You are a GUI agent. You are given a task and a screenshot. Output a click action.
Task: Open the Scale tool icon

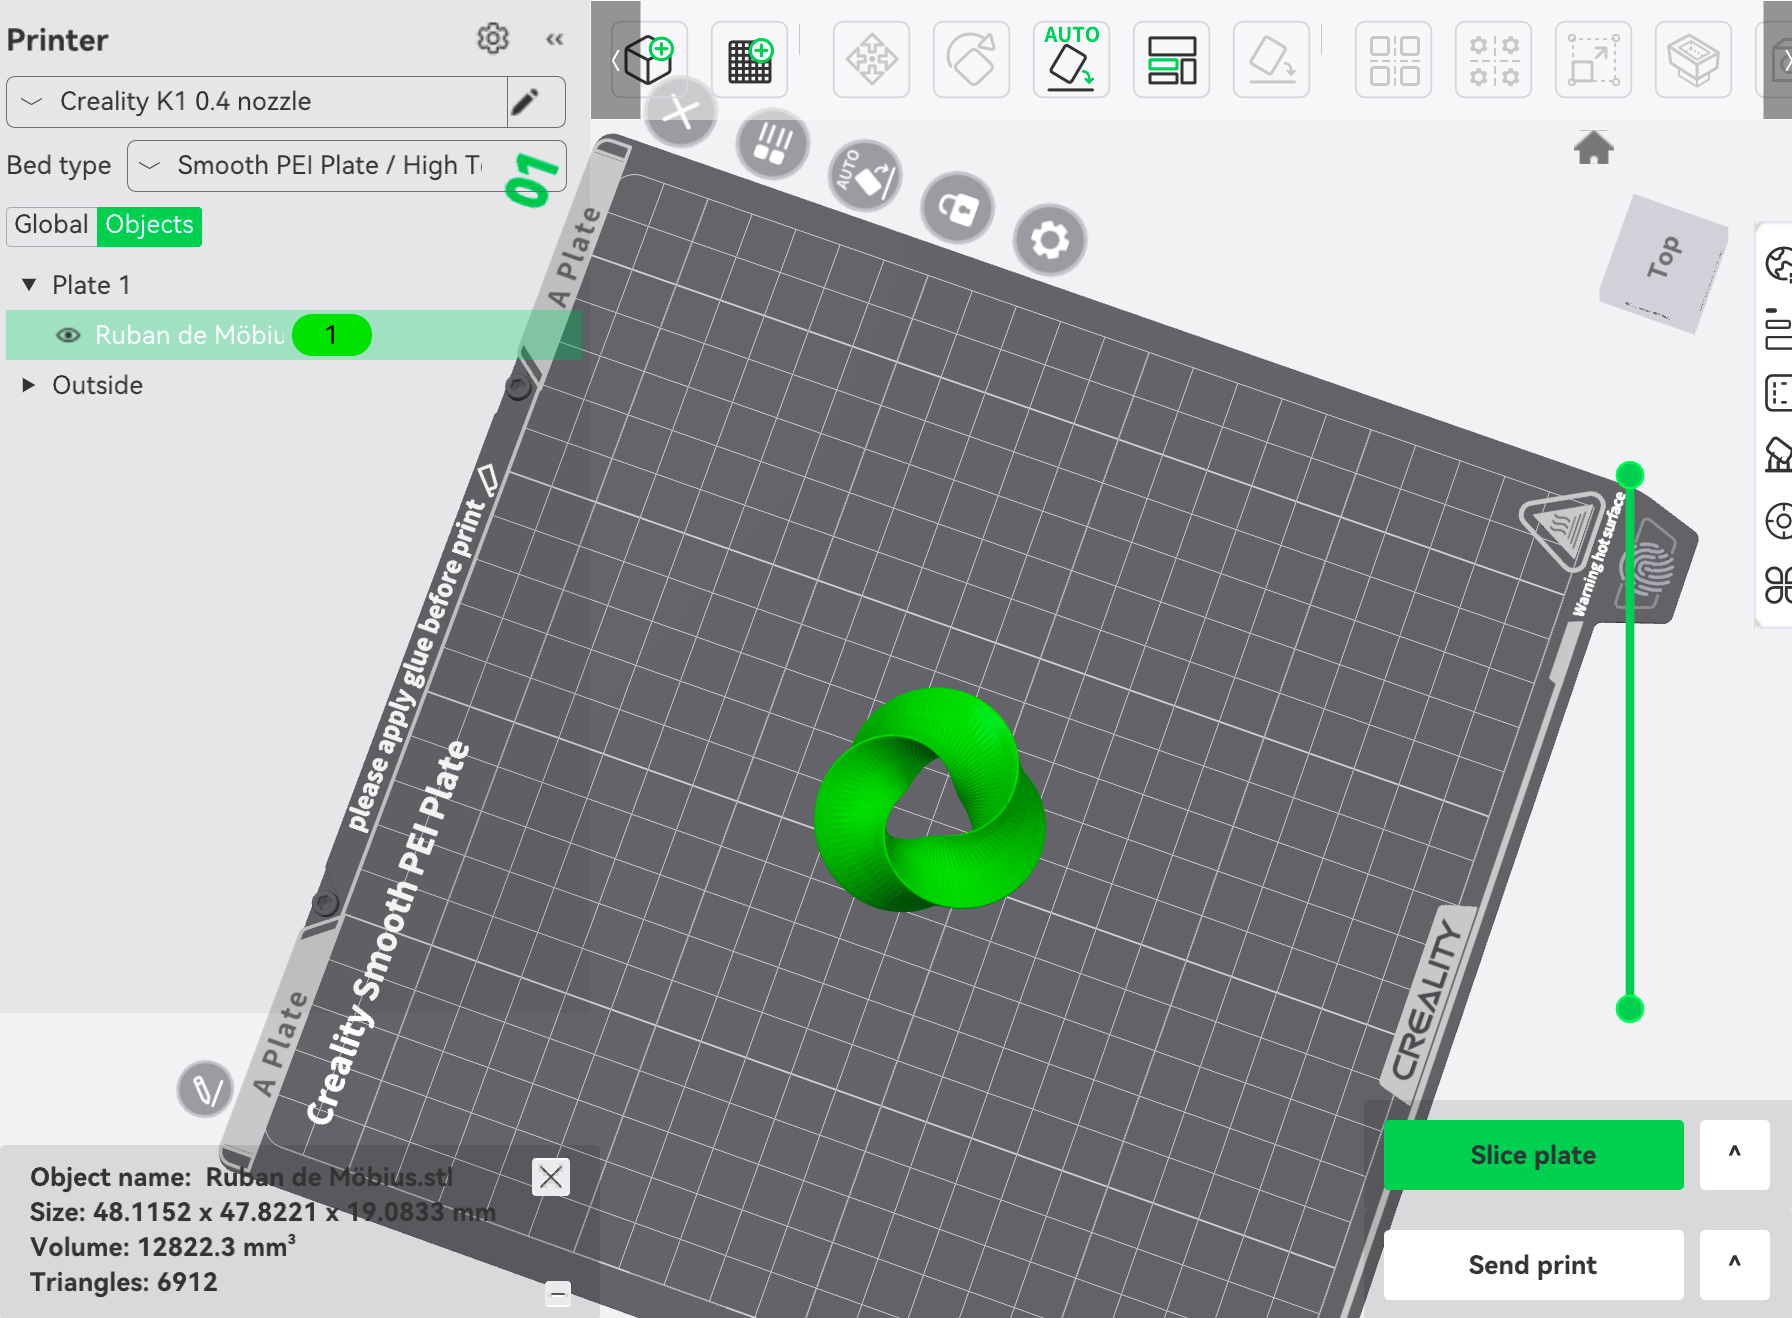[1592, 60]
